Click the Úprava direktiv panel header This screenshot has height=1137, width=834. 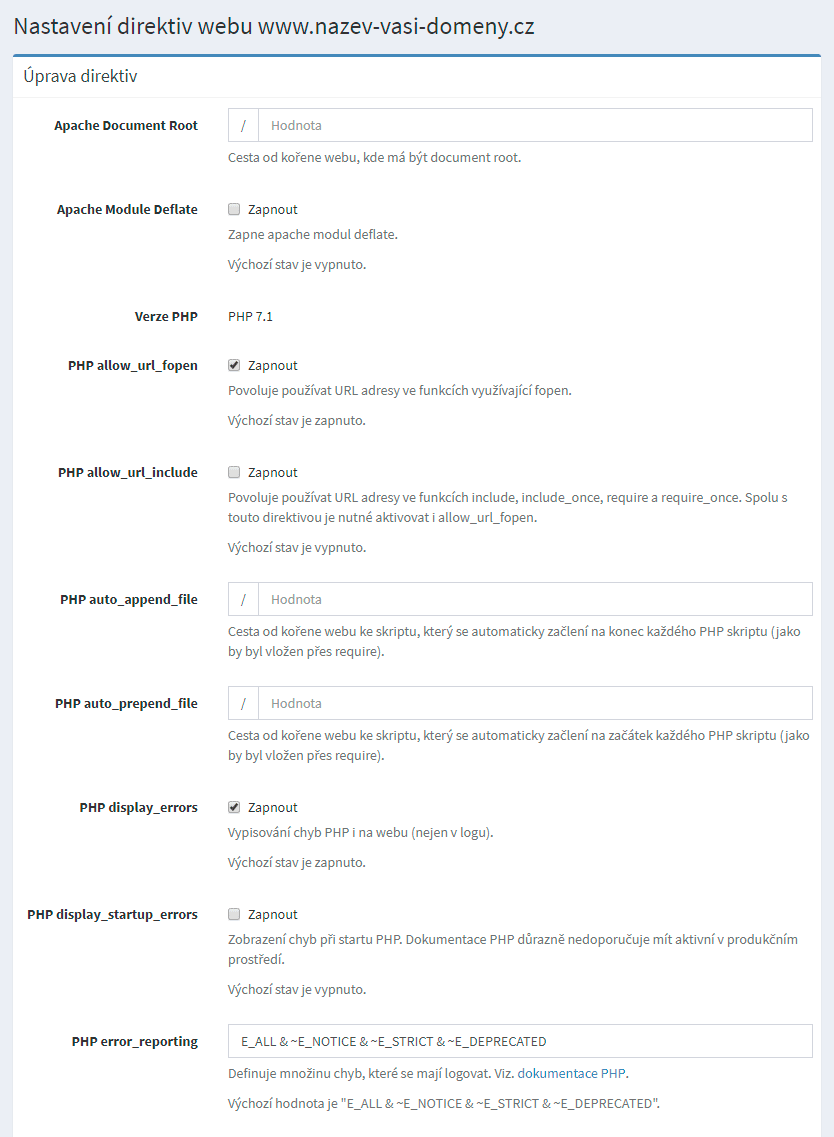pyautogui.click(x=80, y=76)
